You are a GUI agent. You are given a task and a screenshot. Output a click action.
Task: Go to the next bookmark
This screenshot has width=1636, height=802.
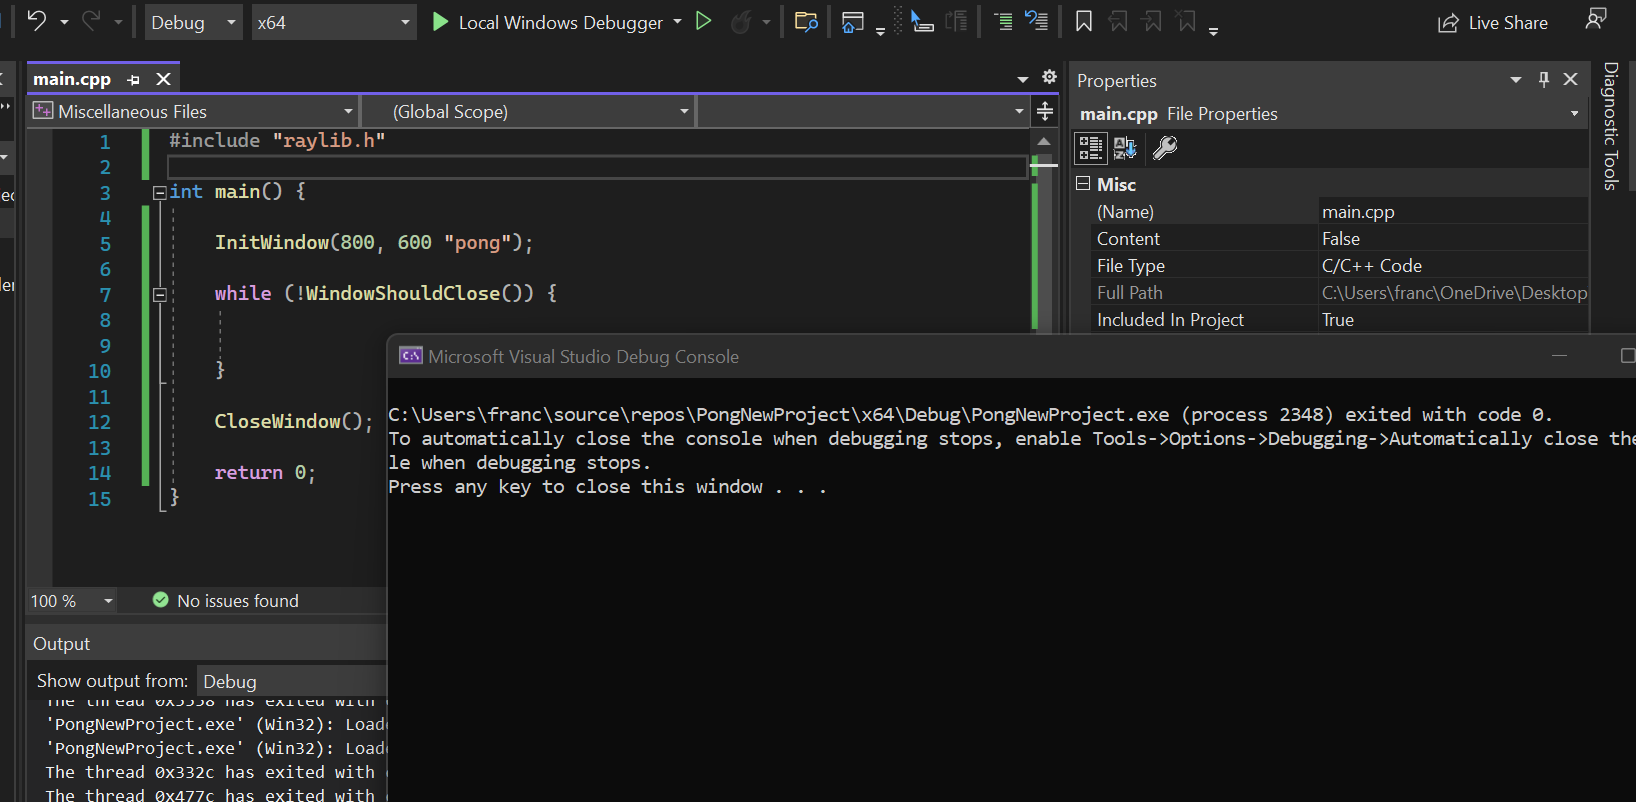(1152, 22)
